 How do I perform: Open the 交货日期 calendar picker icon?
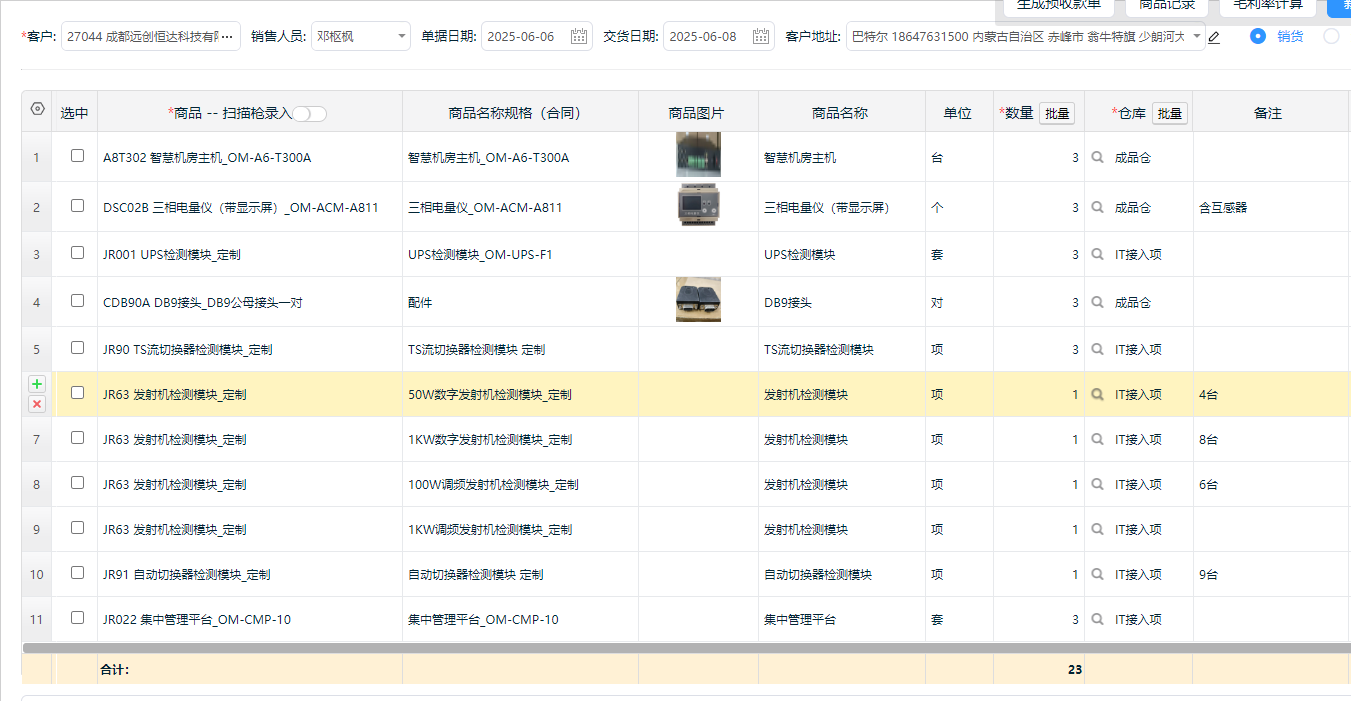click(x=761, y=37)
